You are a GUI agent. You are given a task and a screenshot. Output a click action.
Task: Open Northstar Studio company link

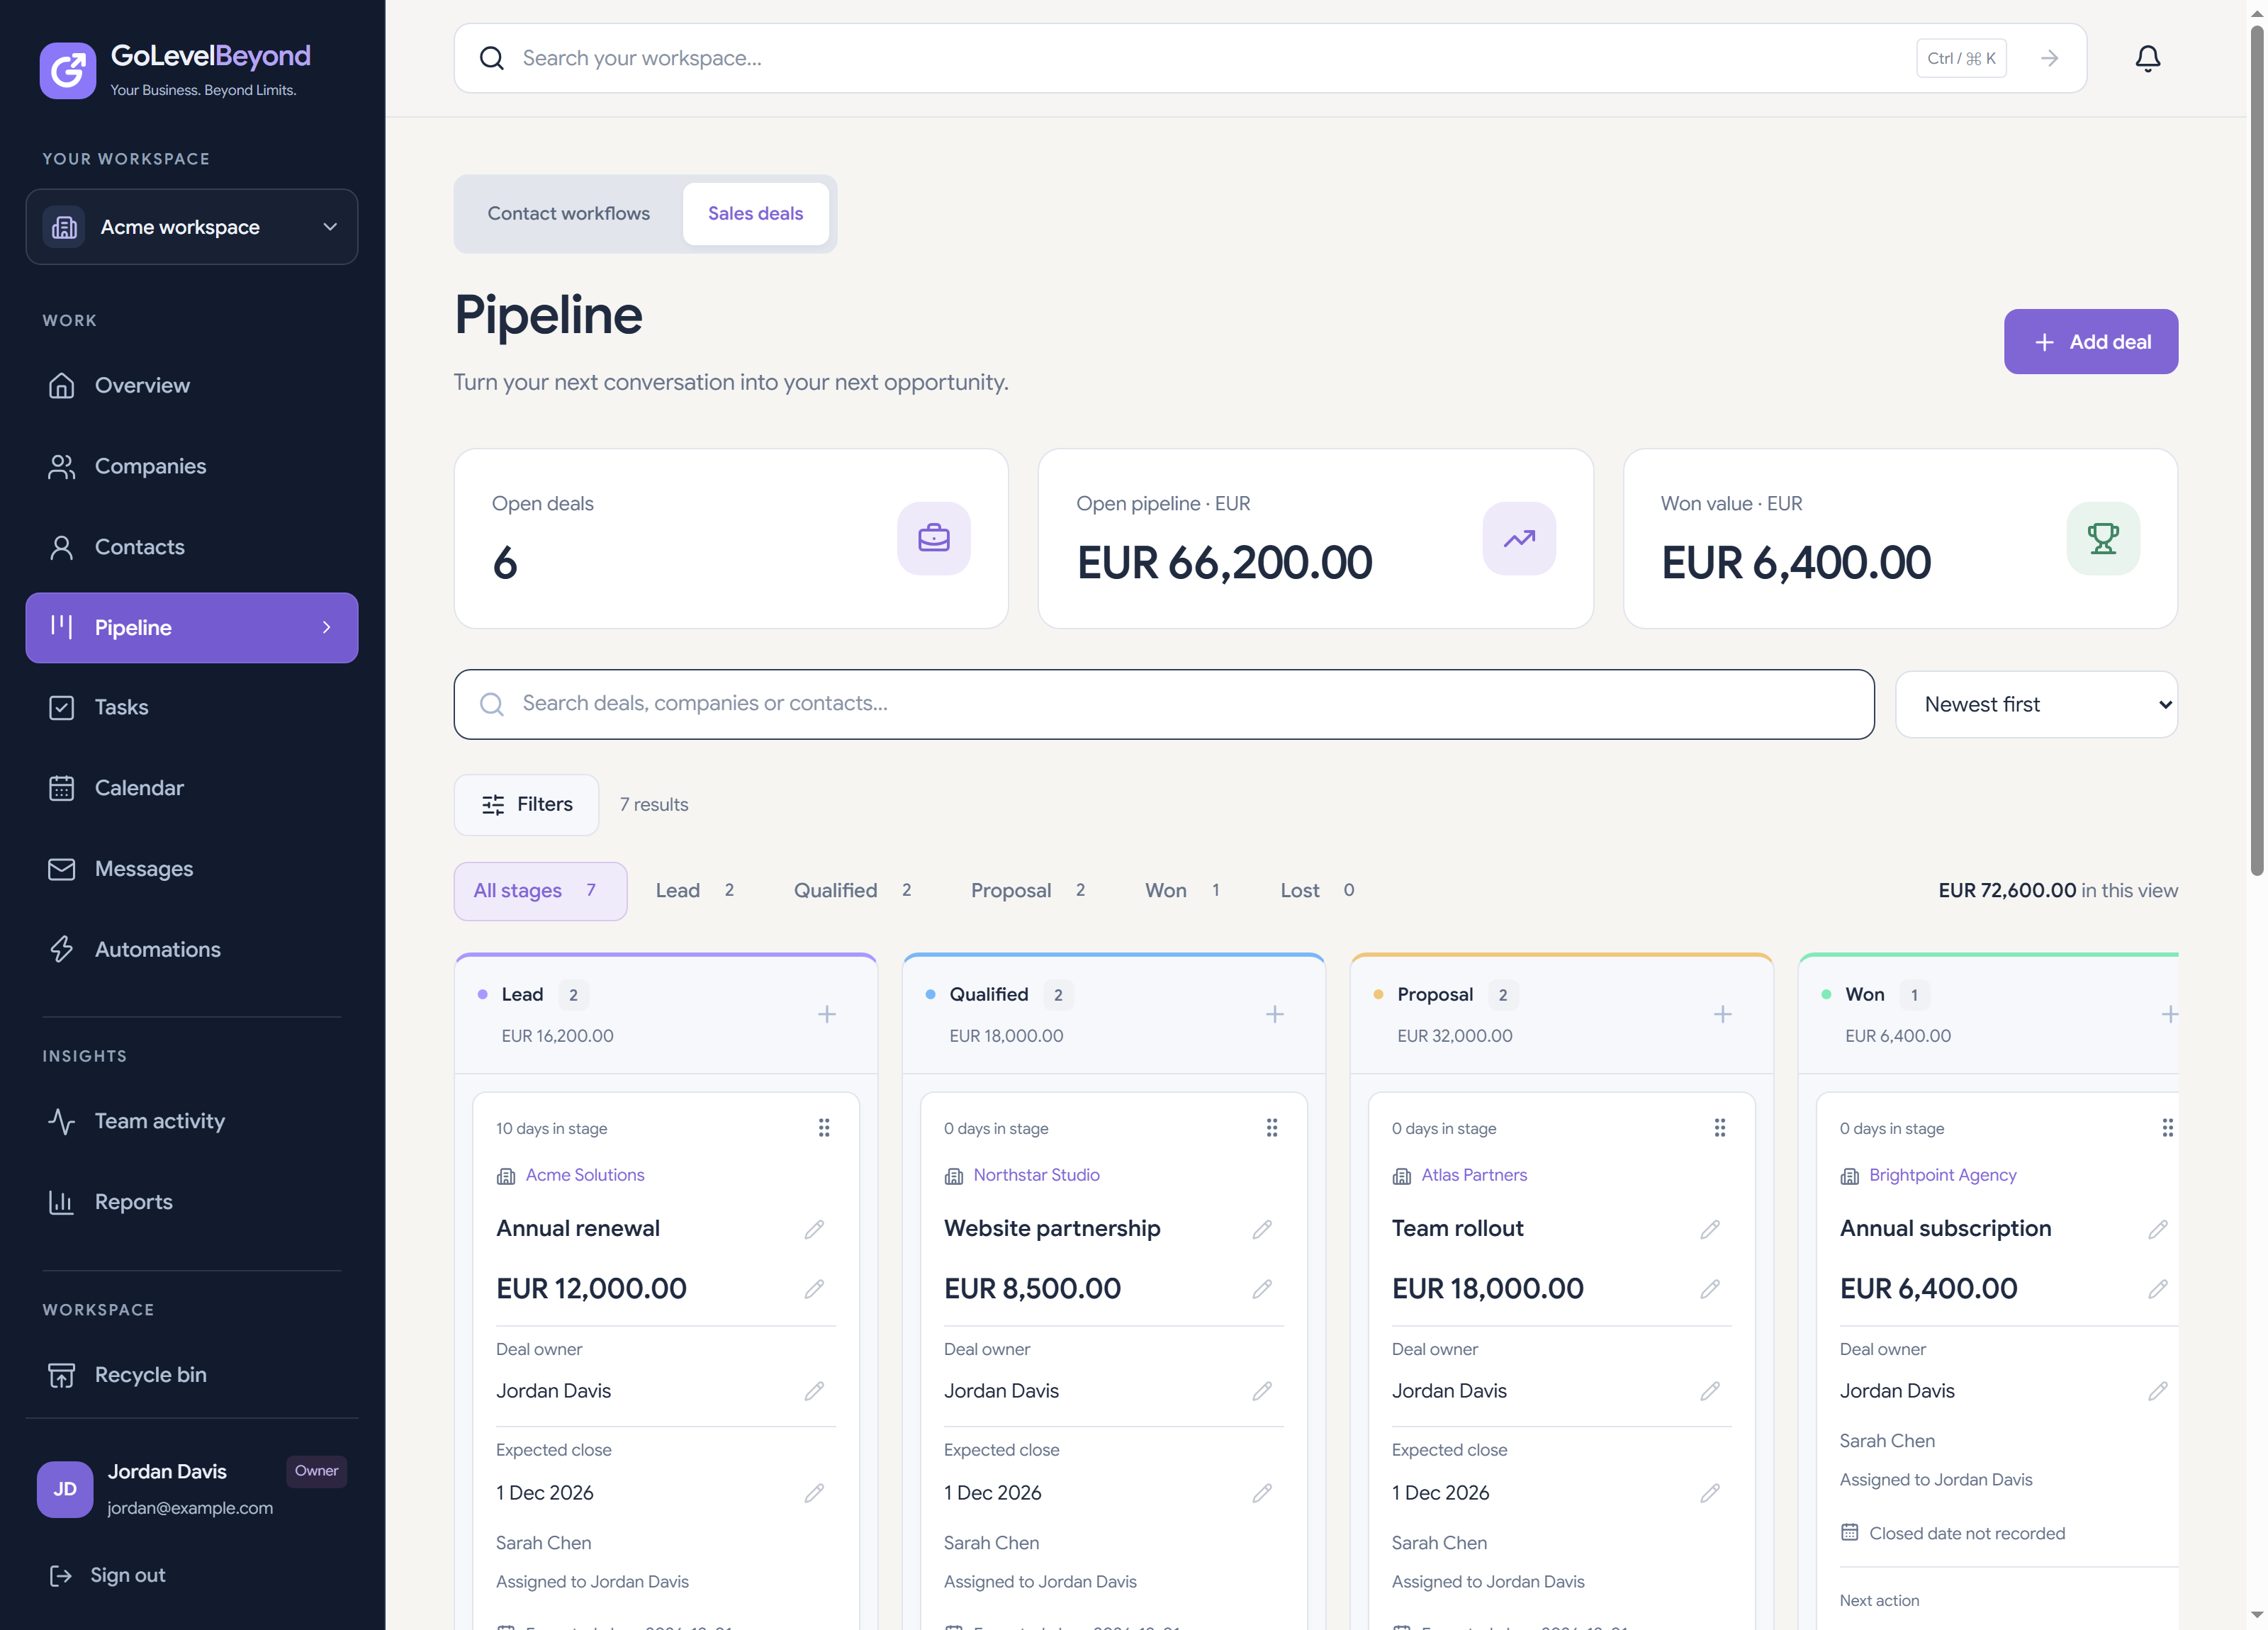(x=1036, y=1175)
